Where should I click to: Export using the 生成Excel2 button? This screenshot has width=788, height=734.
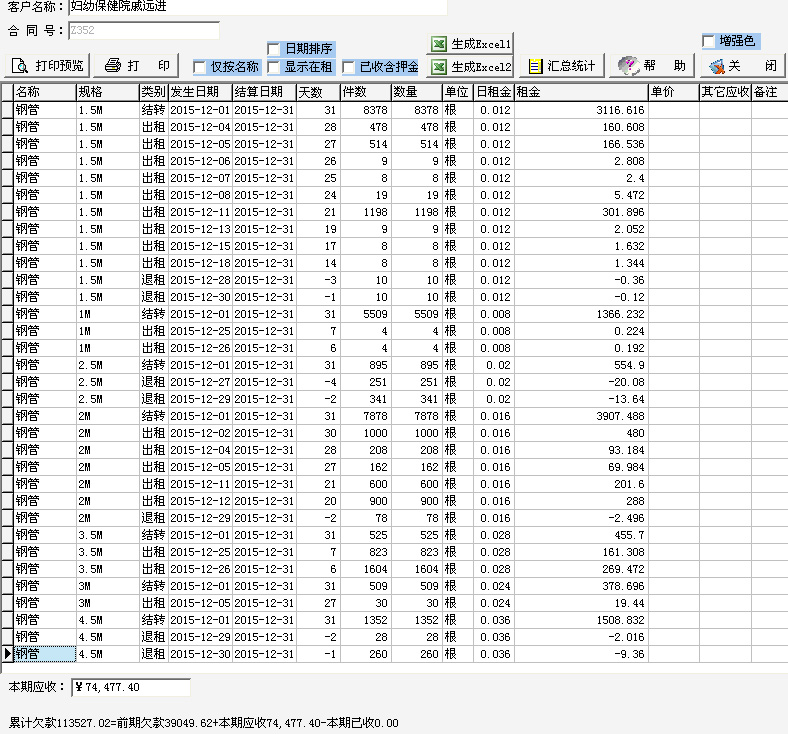click(470, 67)
